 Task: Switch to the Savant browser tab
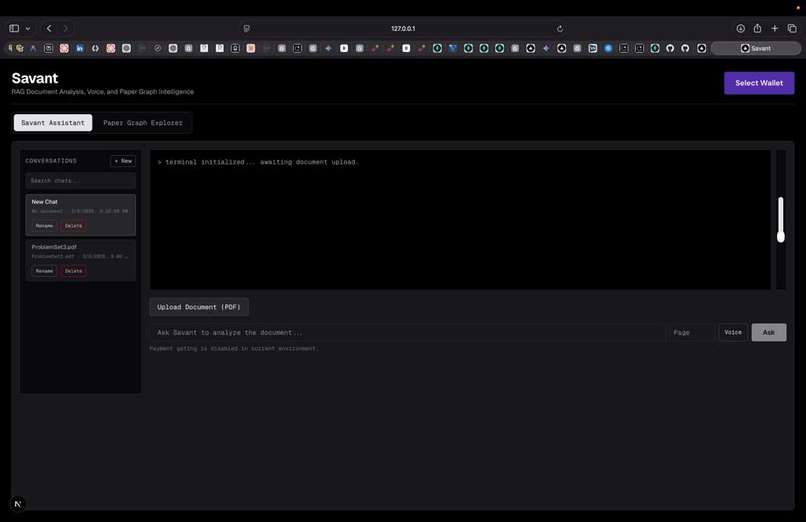(756, 48)
